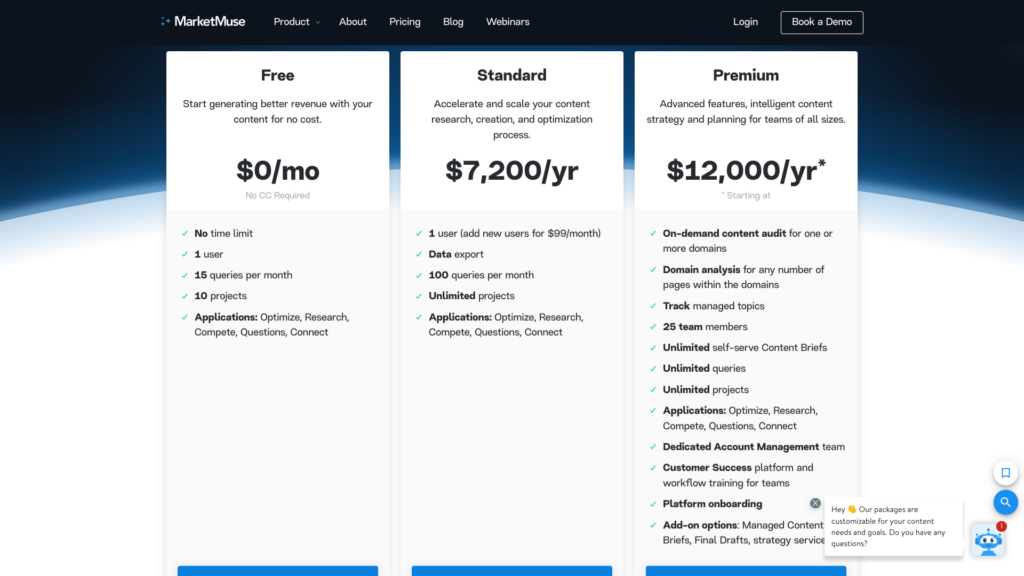The image size is (1024, 576).
Task: Click checkmark beside Data export
Action: point(419,254)
